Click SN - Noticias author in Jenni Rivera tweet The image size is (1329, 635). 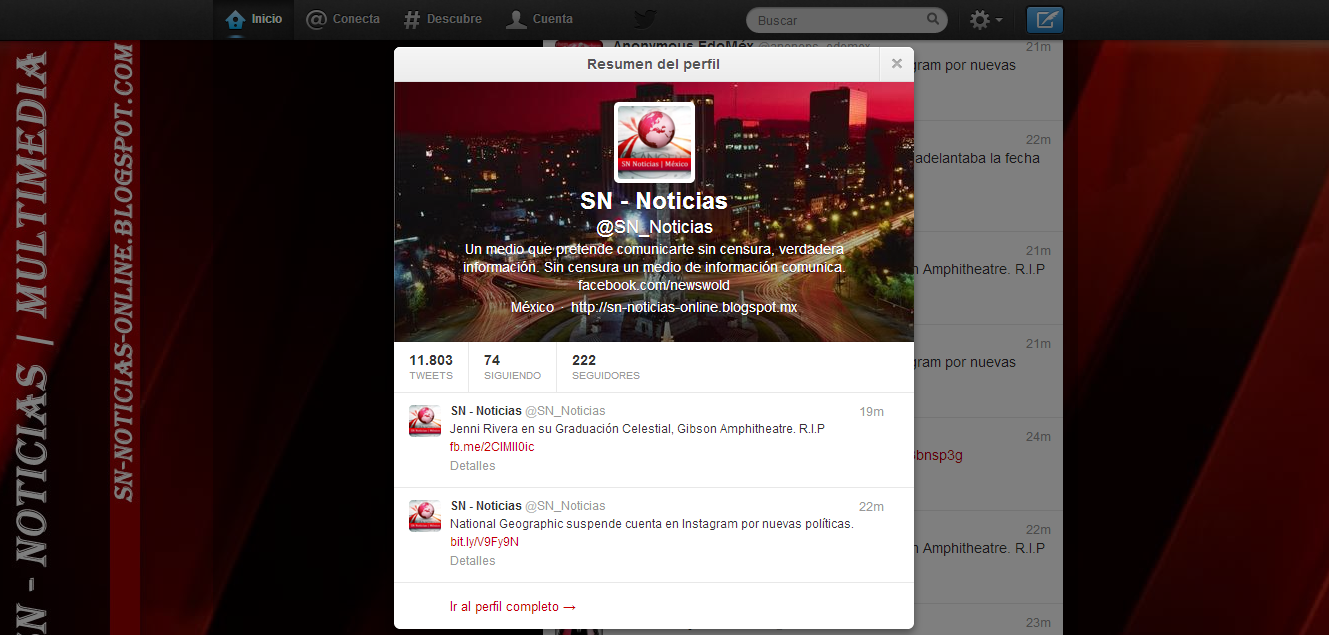point(486,411)
